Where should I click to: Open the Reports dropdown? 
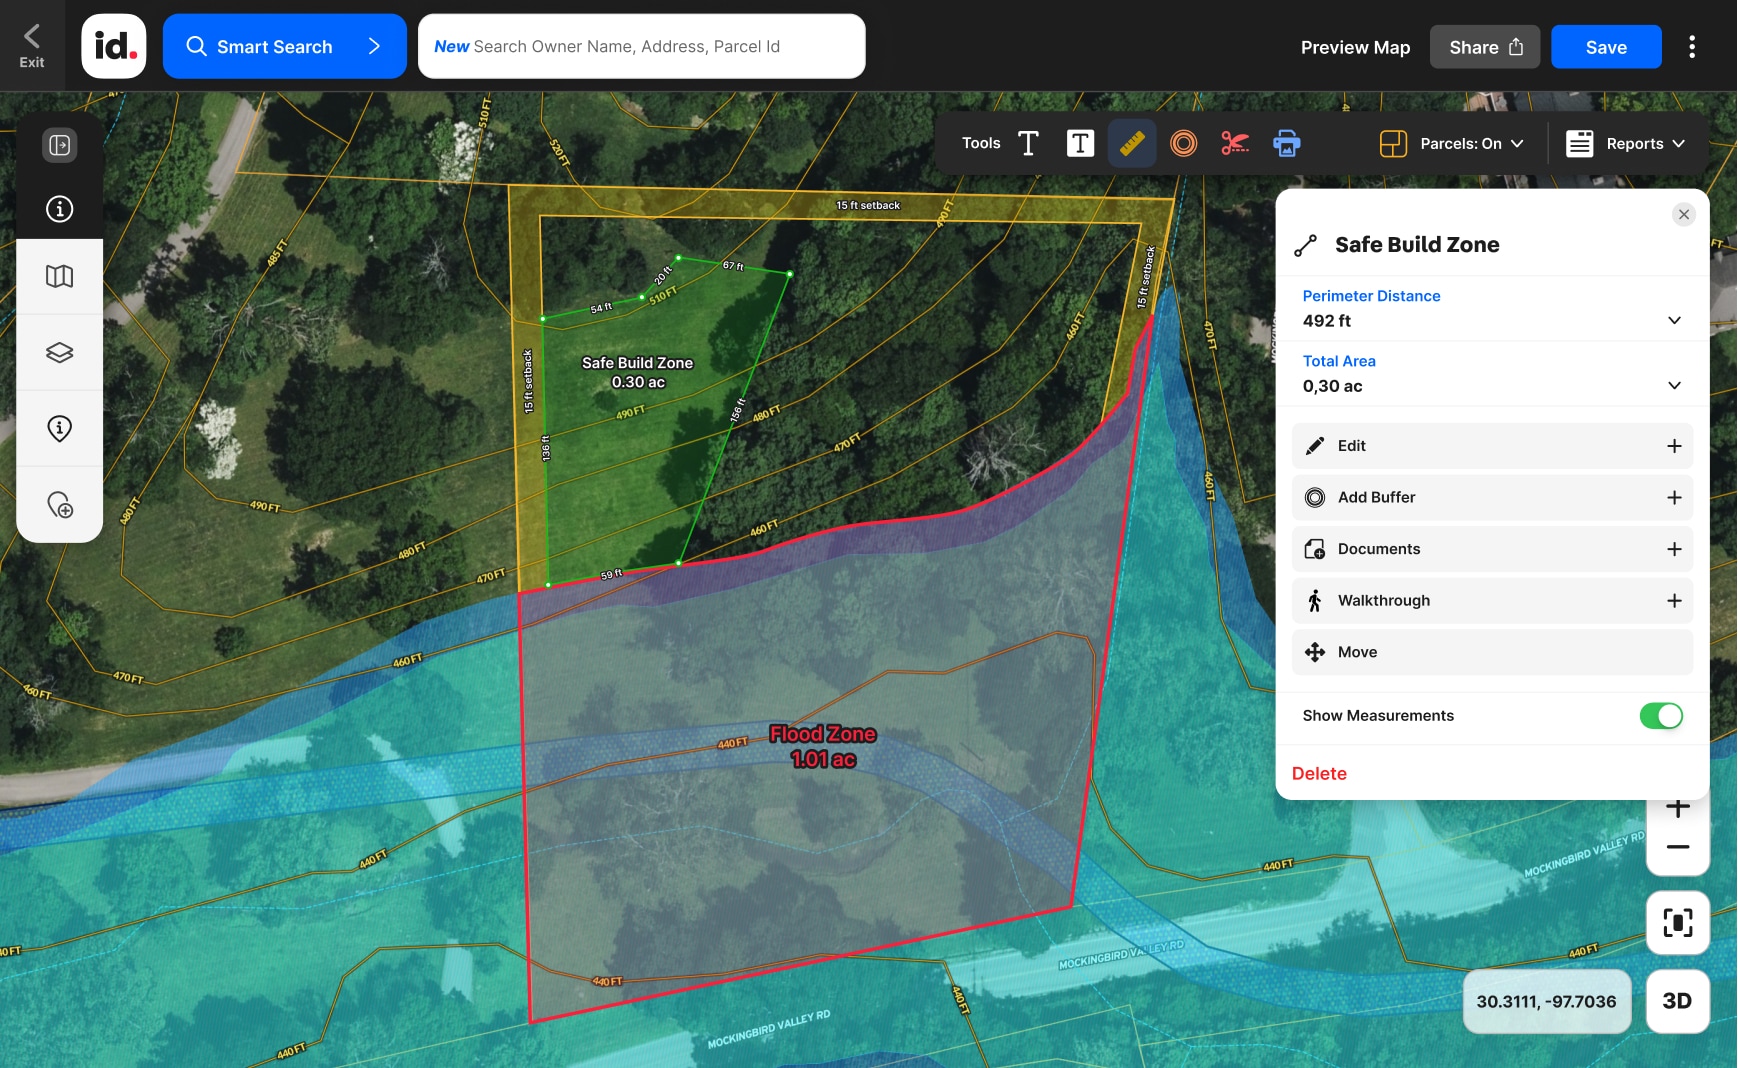pos(1627,143)
